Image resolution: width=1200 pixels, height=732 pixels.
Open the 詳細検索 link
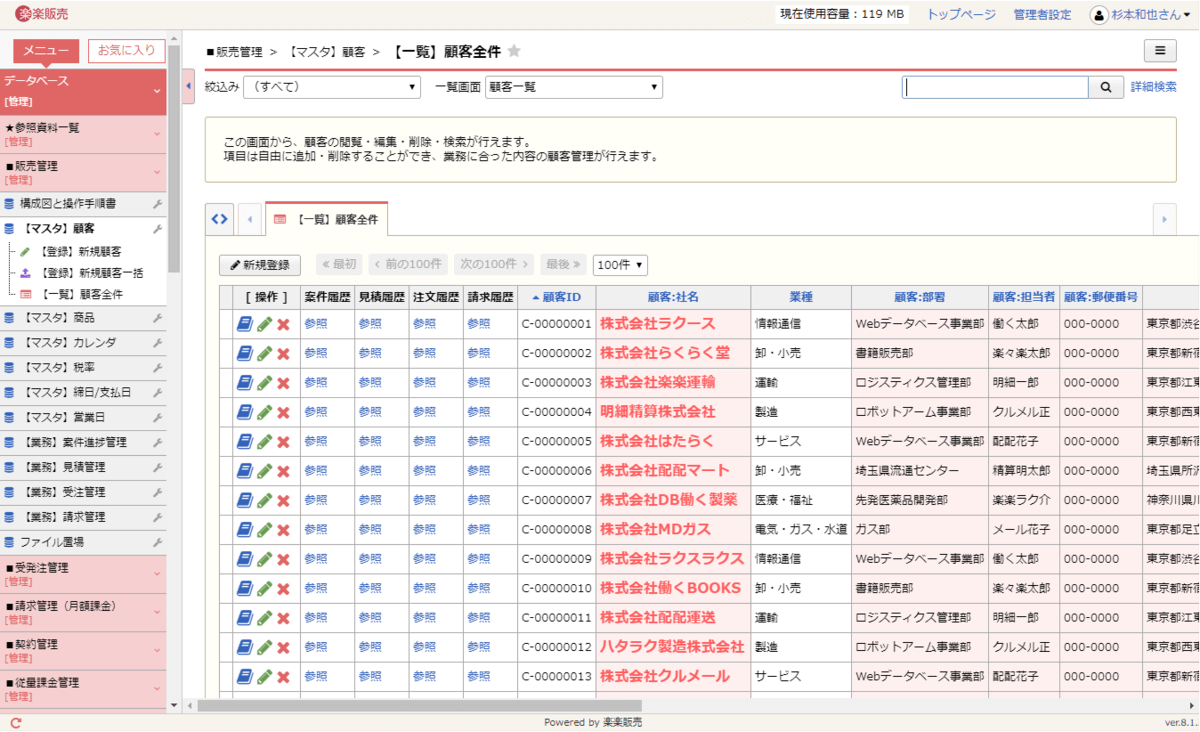tap(1153, 87)
